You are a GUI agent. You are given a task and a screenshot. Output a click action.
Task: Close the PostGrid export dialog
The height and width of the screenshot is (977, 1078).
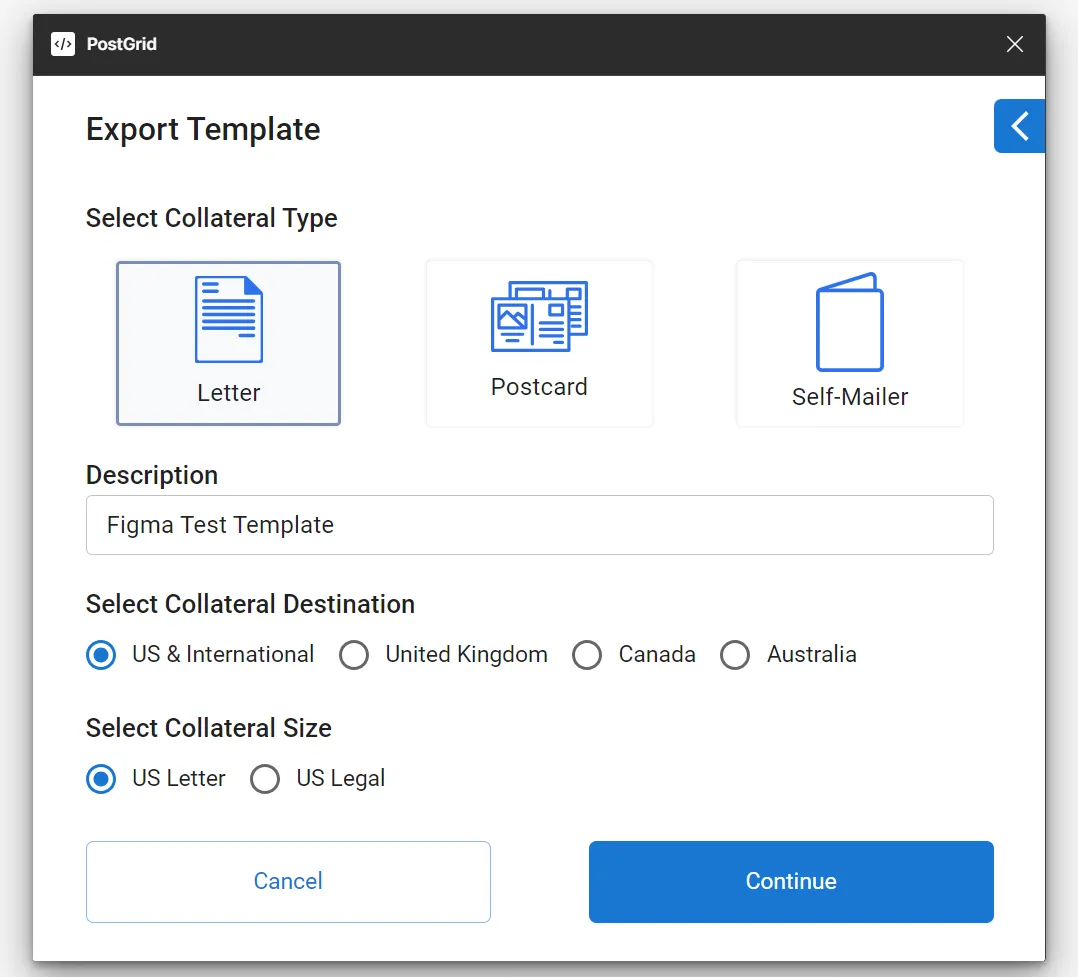pos(1014,44)
